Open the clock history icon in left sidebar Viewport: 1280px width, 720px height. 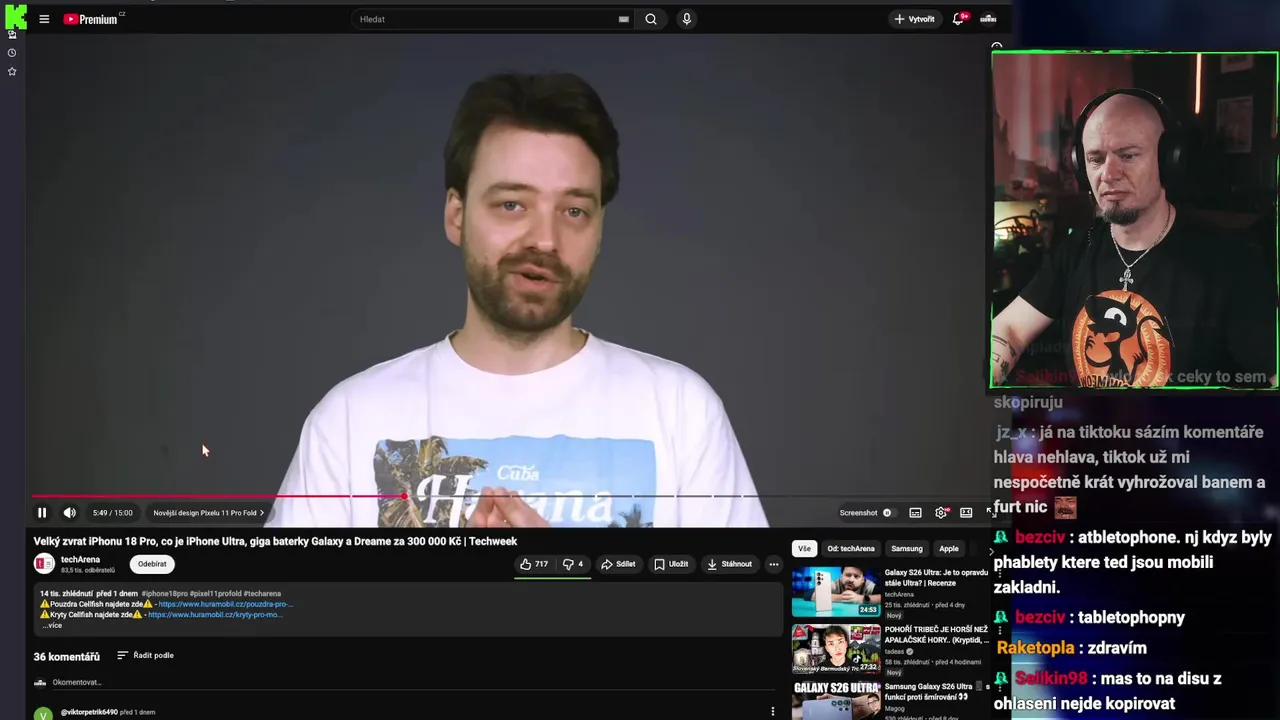pos(12,53)
